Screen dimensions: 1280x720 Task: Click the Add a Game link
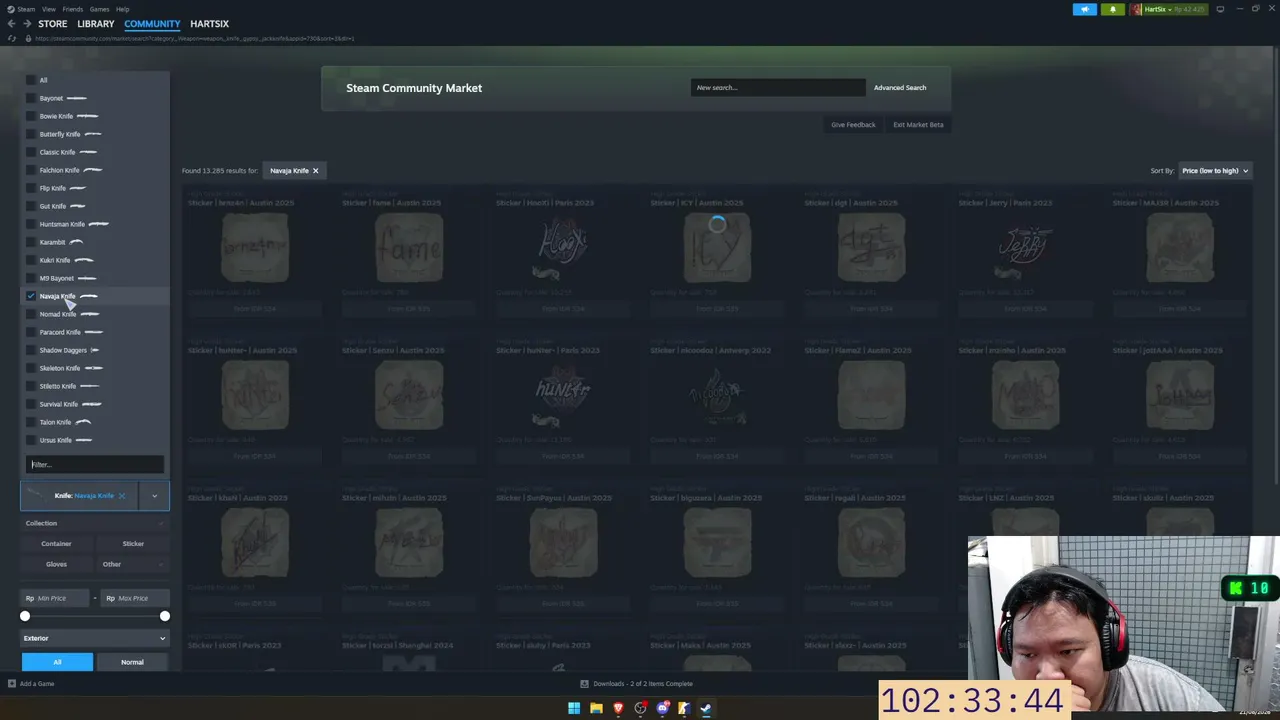[x=37, y=684]
